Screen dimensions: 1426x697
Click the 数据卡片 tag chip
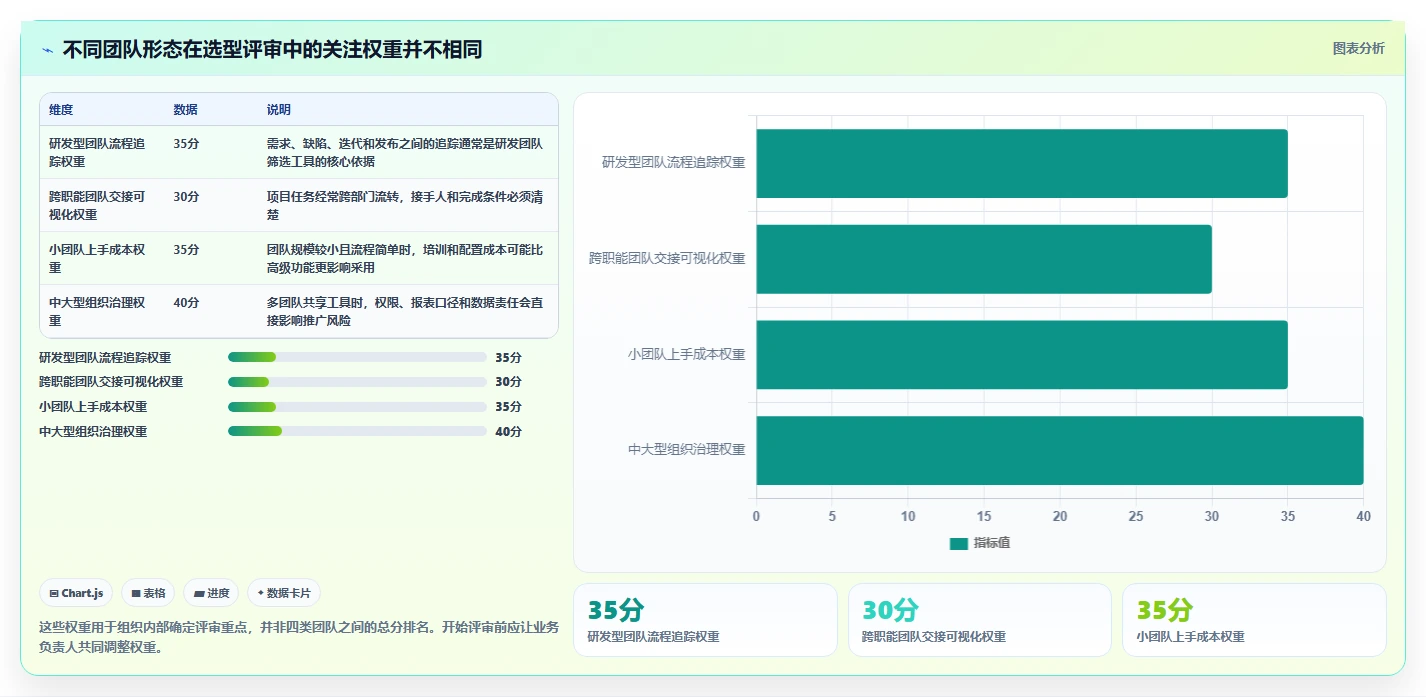point(284,593)
